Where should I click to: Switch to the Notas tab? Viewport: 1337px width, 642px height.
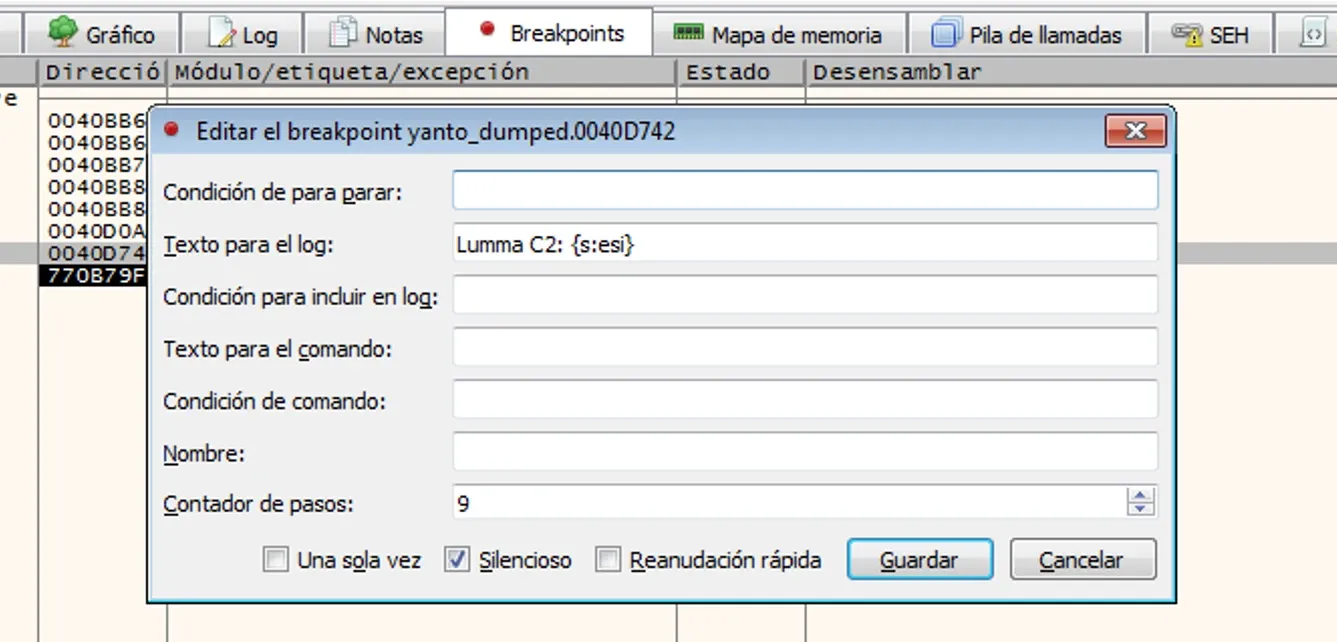(375, 34)
